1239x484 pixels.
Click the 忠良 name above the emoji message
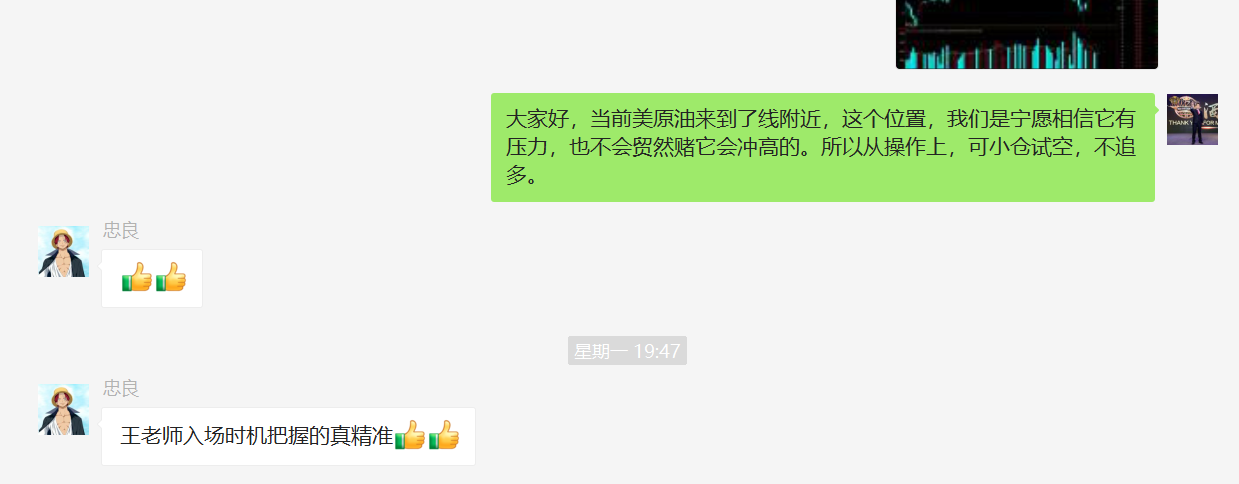(x=121, y=230)
